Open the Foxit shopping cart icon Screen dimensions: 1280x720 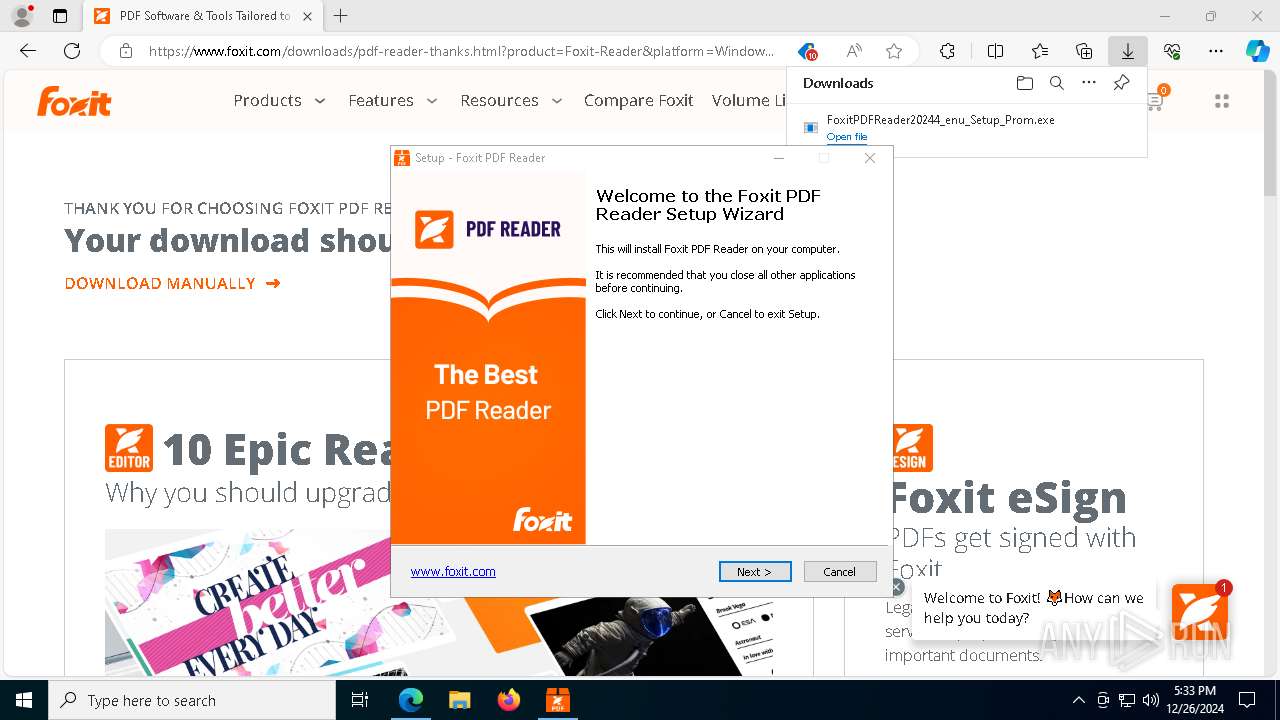coord(1156,100)
